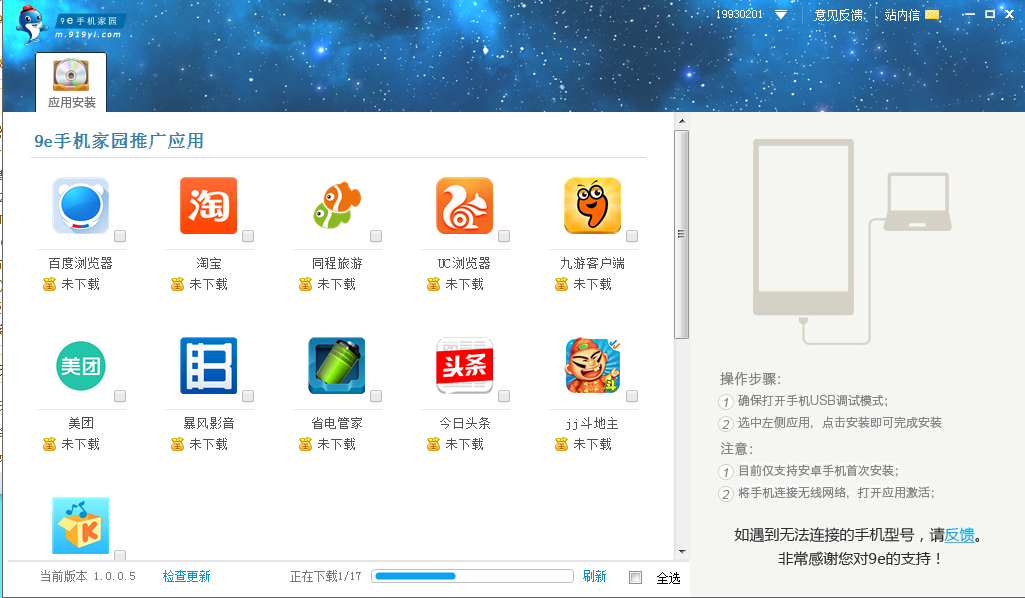Image resolution: width=1025 pixels, height=598 pixels.
Task: Click the 九游客户端 app icon
Action: click(x=592, y=206)
